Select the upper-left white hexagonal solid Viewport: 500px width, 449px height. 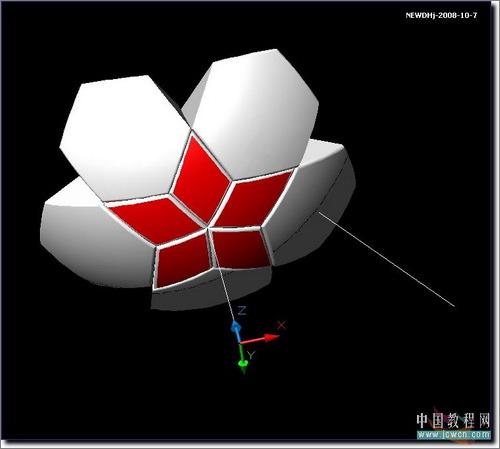[x=125, y=137]
